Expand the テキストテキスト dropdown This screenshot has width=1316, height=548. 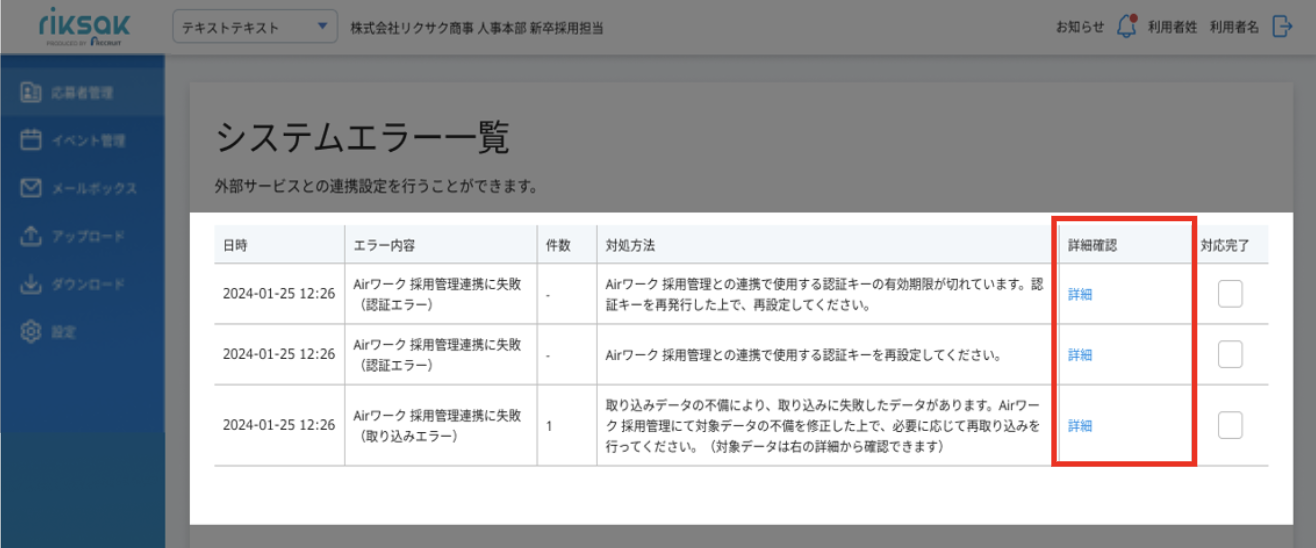pyautogui.click(x=256, y=27)
